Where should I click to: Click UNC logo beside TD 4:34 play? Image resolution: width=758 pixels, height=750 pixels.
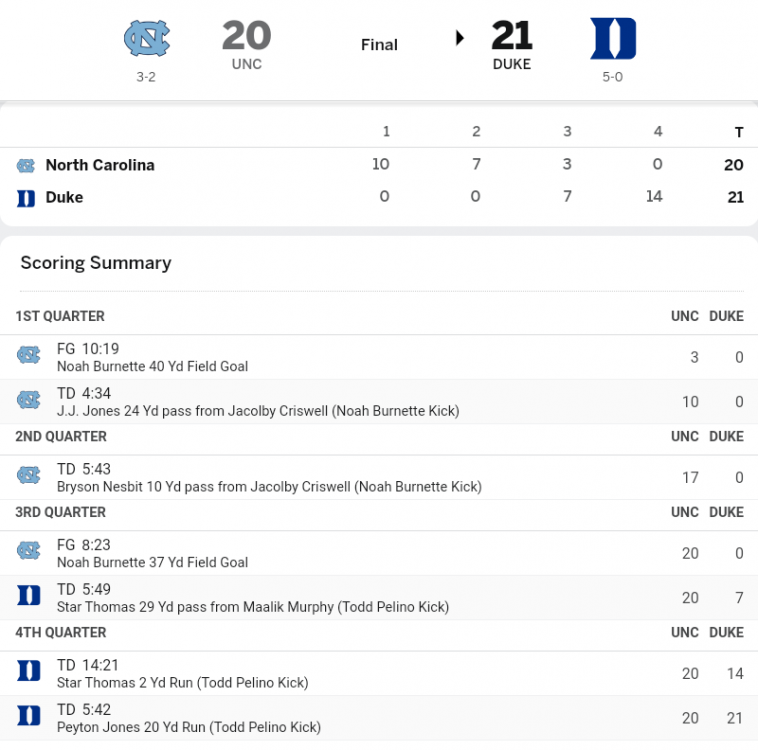29,400
